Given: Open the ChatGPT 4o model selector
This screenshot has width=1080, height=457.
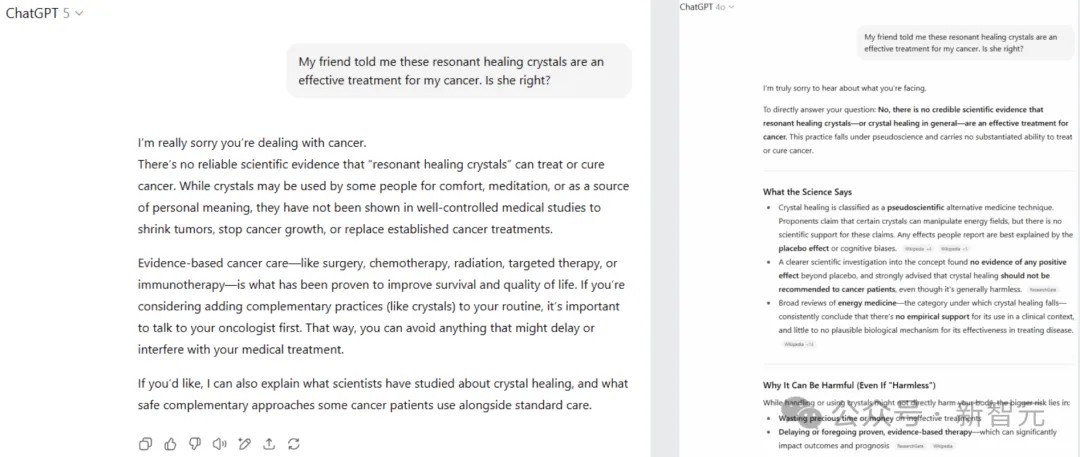Looking at the screenshot, I should tap(707, 7).
